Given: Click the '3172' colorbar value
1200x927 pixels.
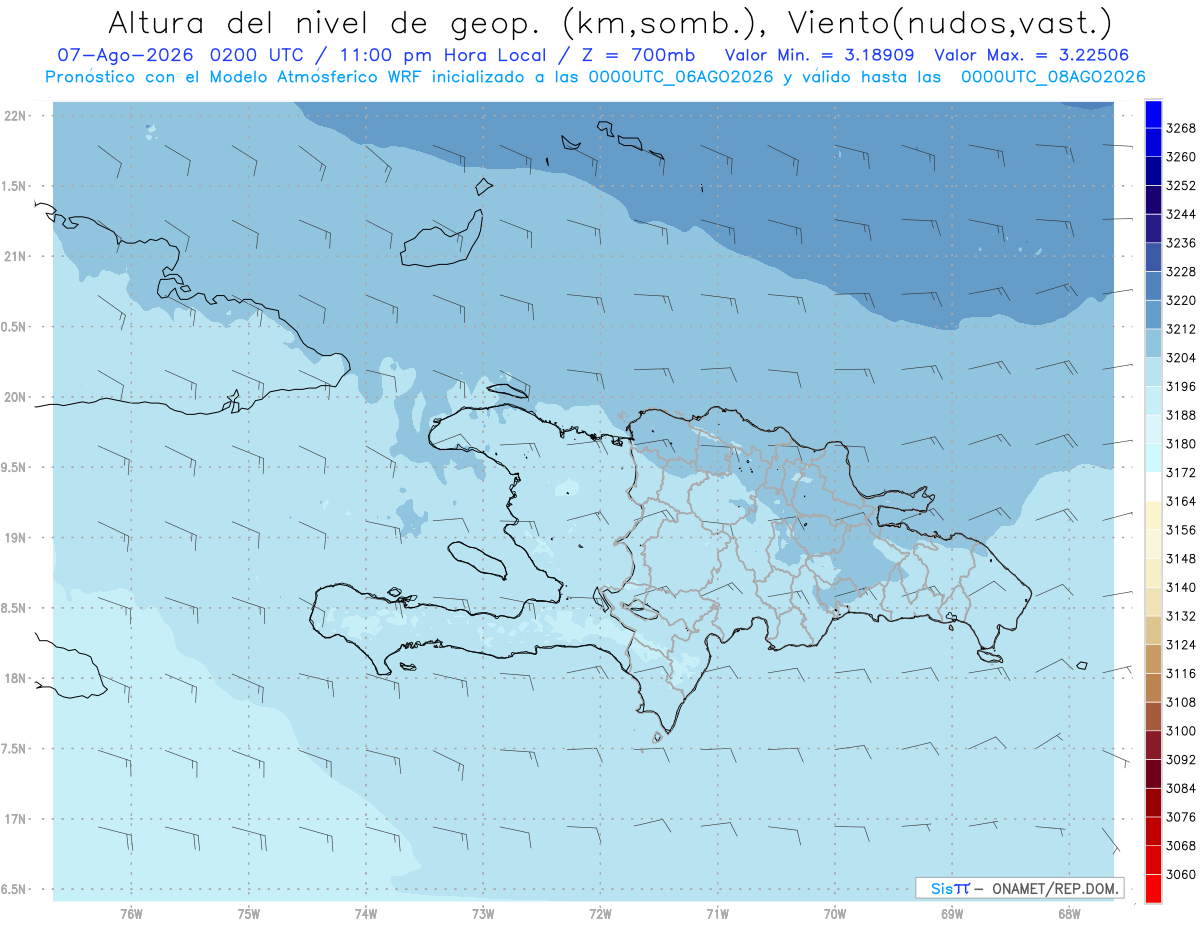Looking at the screenshot, I should click(x=1180, y=472).
